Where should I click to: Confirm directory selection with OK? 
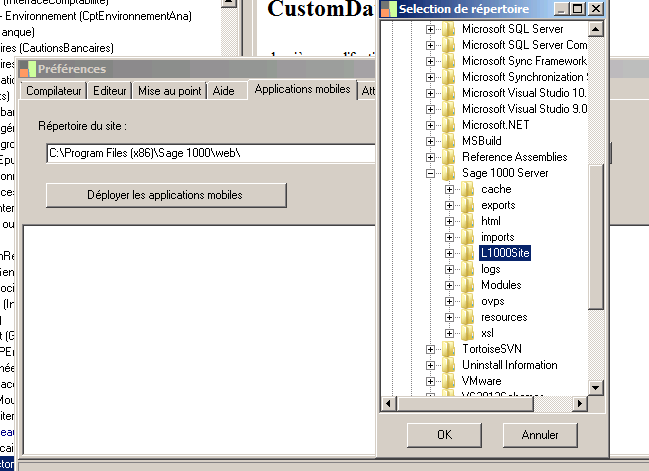click(x=445, y=435)
